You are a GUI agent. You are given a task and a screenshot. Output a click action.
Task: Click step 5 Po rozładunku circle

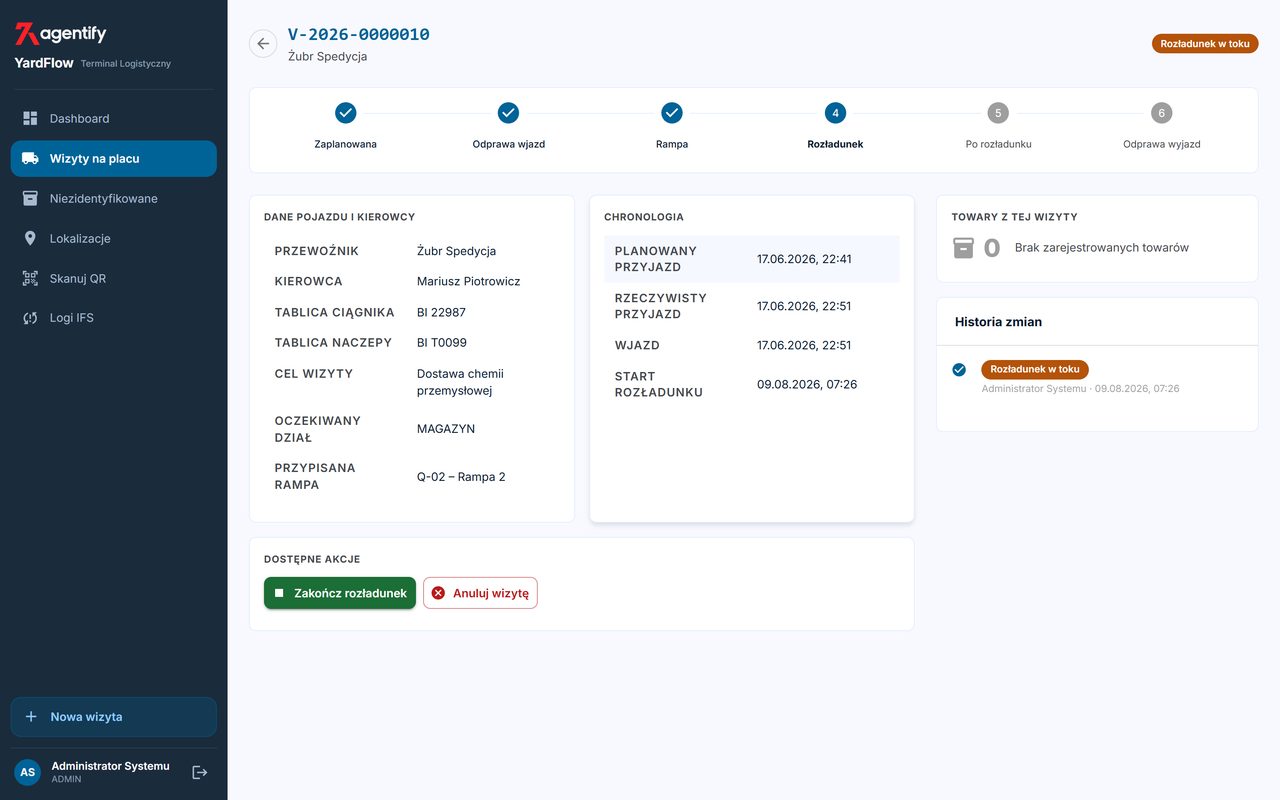998,113
